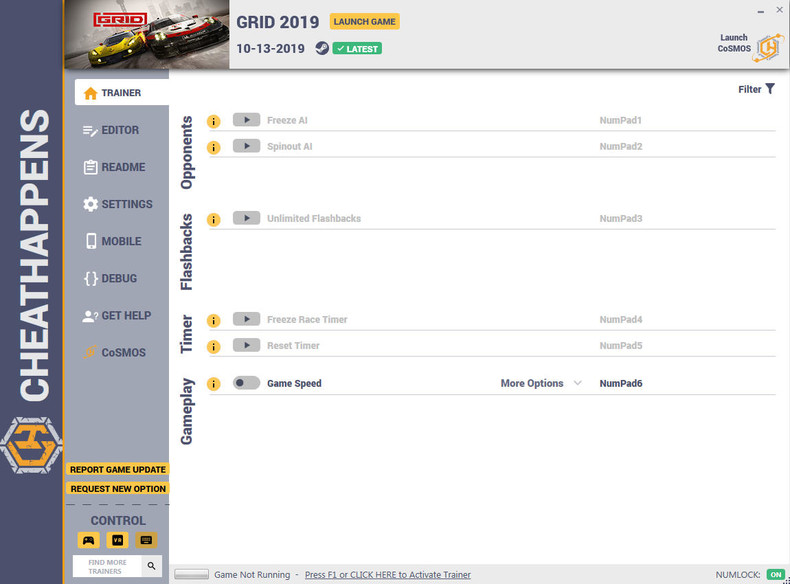View info icon next to Game Speed
This screenshot has height=584, width=790.
pyautogui.click(x=214, y=384)
